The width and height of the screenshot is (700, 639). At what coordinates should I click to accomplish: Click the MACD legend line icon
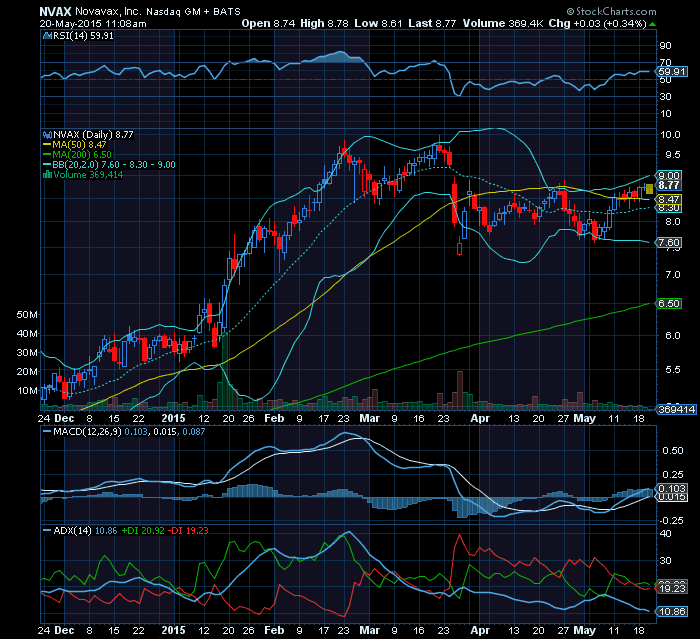[47, 432]
